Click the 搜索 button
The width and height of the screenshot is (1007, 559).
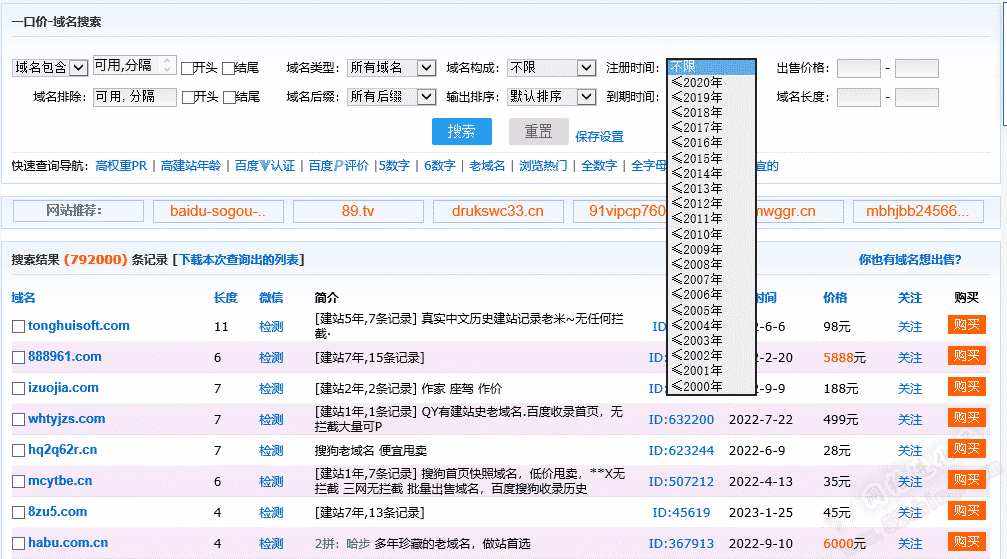[x=462, y=132]
